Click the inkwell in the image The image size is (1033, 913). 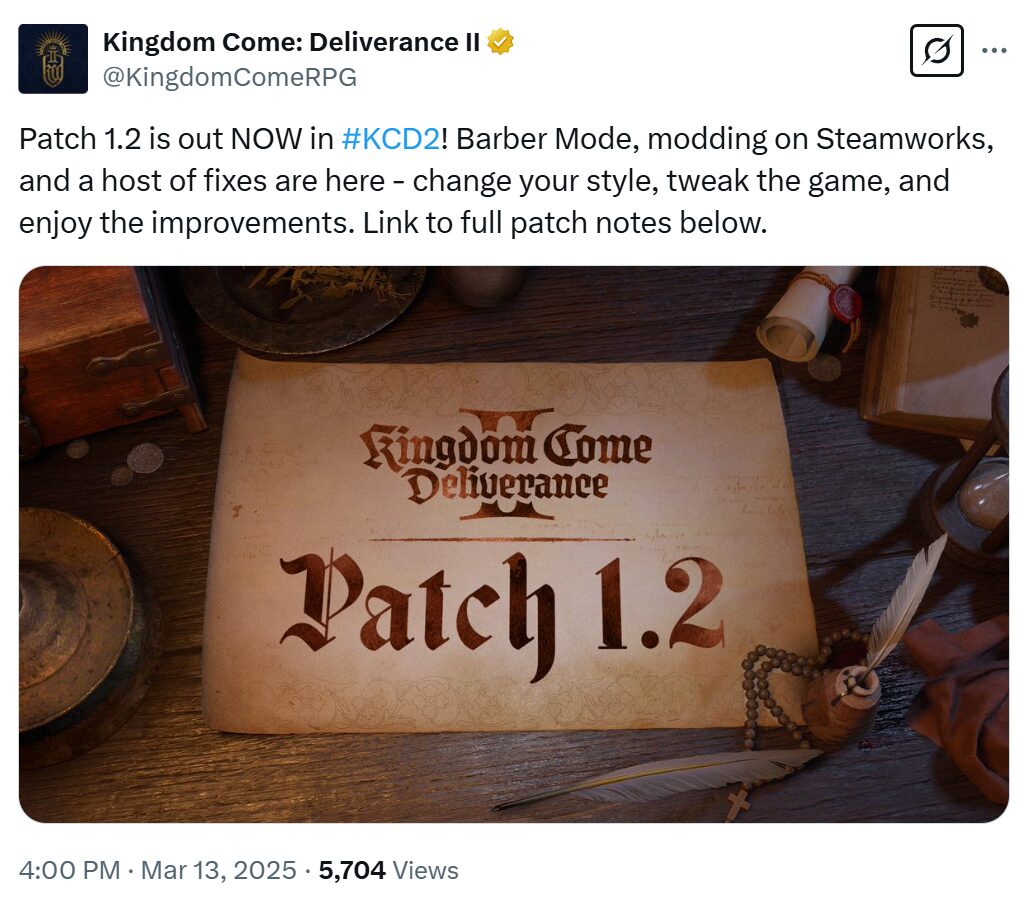(843, 704)
